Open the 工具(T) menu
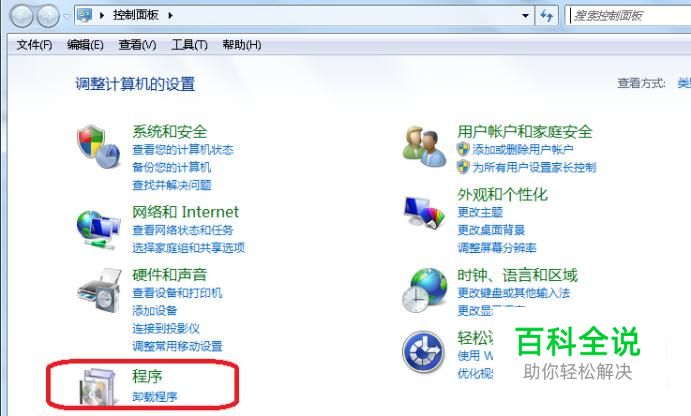The image size is (691, 416). click(189, 45)
